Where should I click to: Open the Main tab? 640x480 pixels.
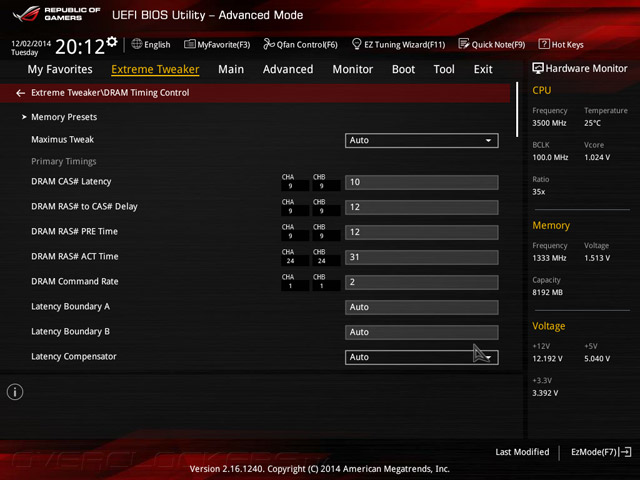coord(231,69)
